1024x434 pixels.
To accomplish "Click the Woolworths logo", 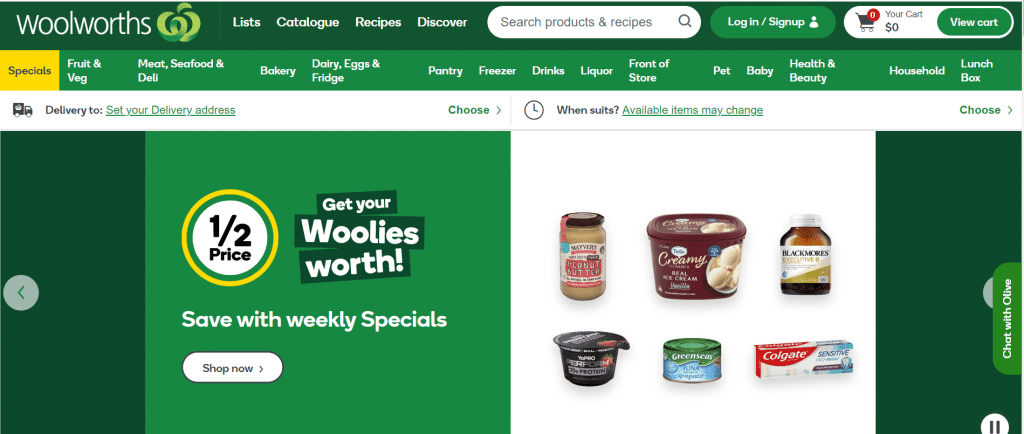I will (108, 22).
